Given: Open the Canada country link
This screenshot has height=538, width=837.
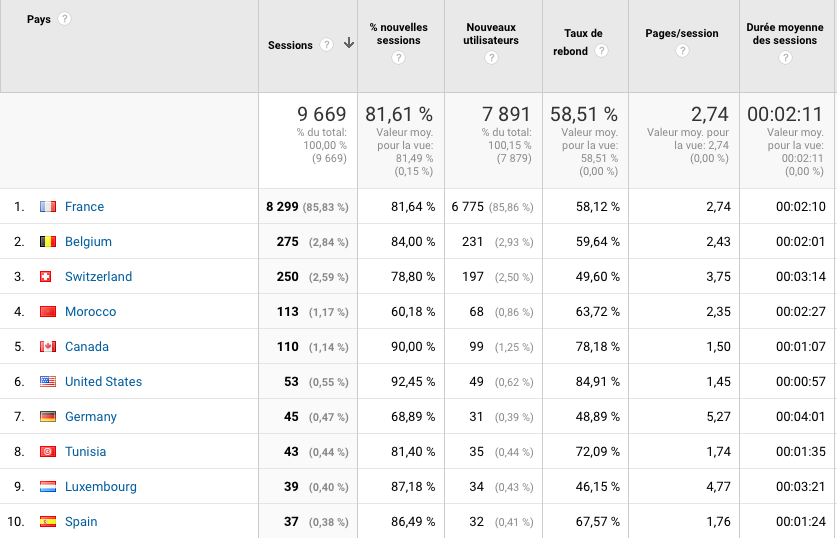Looking at the screenshot, I should point(87,346).
